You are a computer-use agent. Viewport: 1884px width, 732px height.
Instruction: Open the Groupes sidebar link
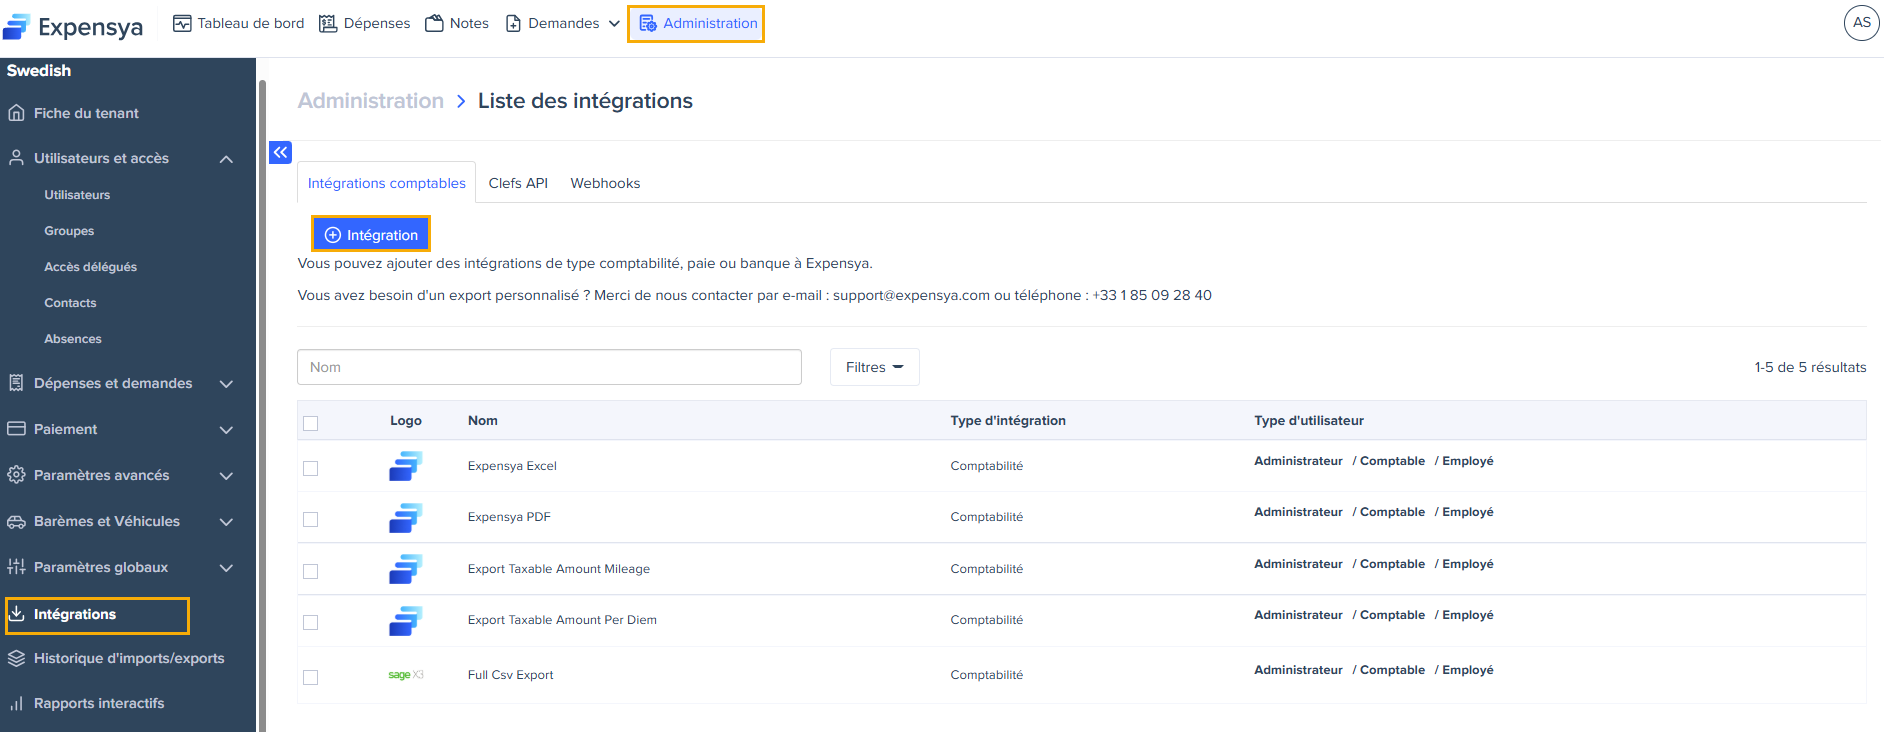pyautogui.click(x=69, y=231)
